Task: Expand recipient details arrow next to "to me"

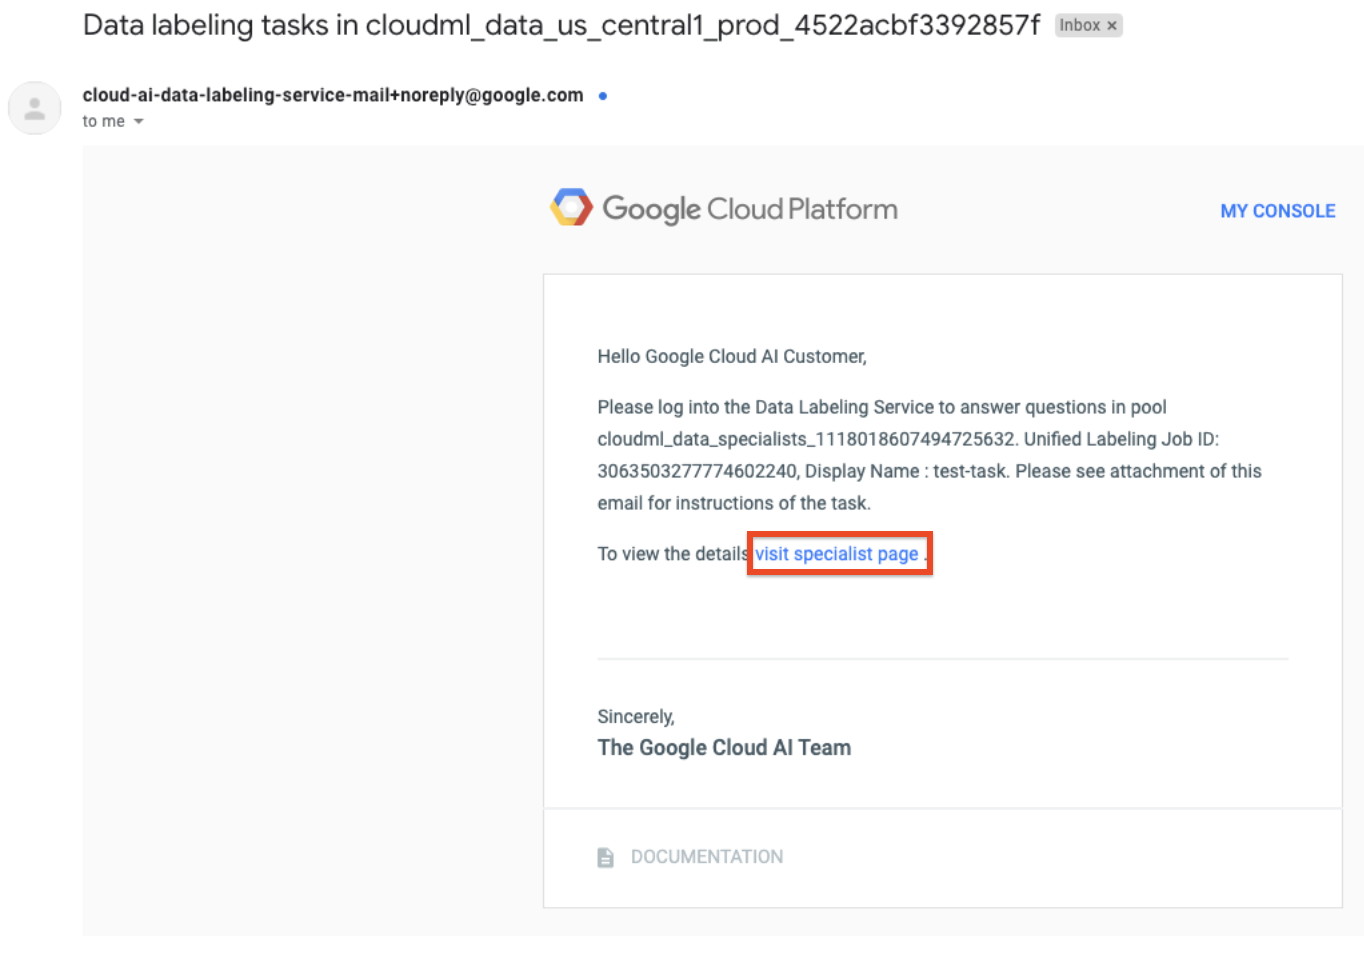Action: click(x=139, y=122)
